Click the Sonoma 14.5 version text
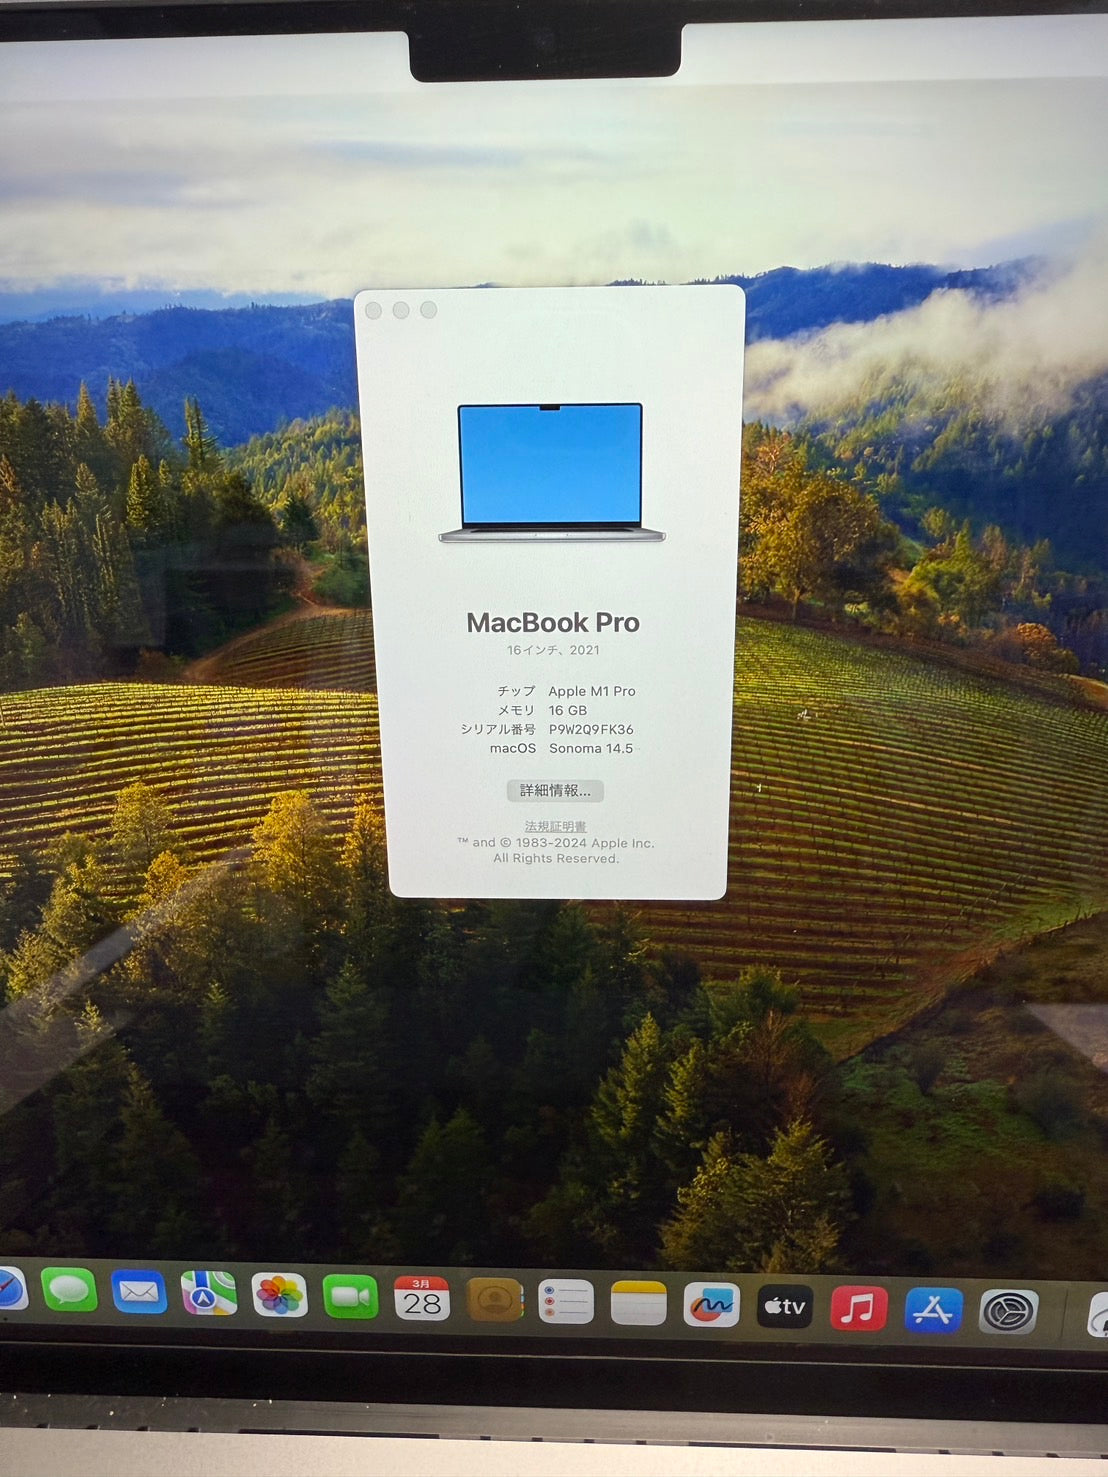The height and width of the screenshot is (1477, 1108). click(594, 749)
